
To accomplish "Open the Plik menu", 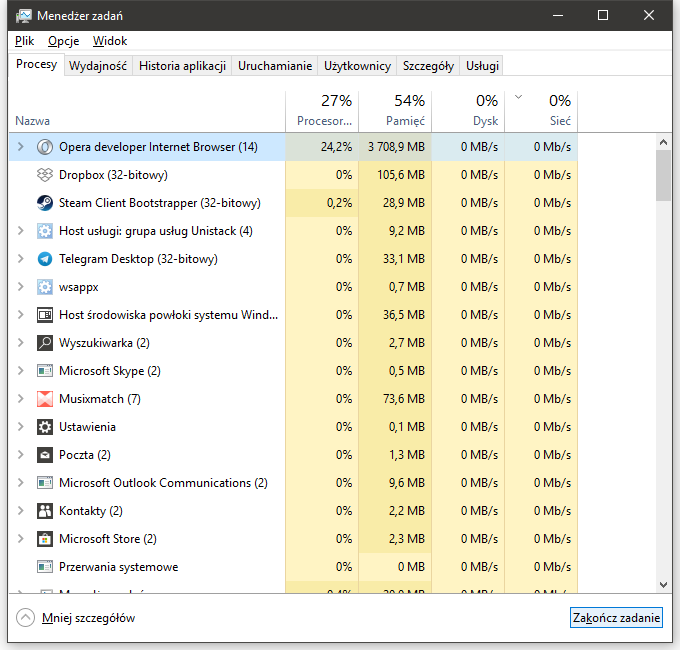I will (24, 41).
